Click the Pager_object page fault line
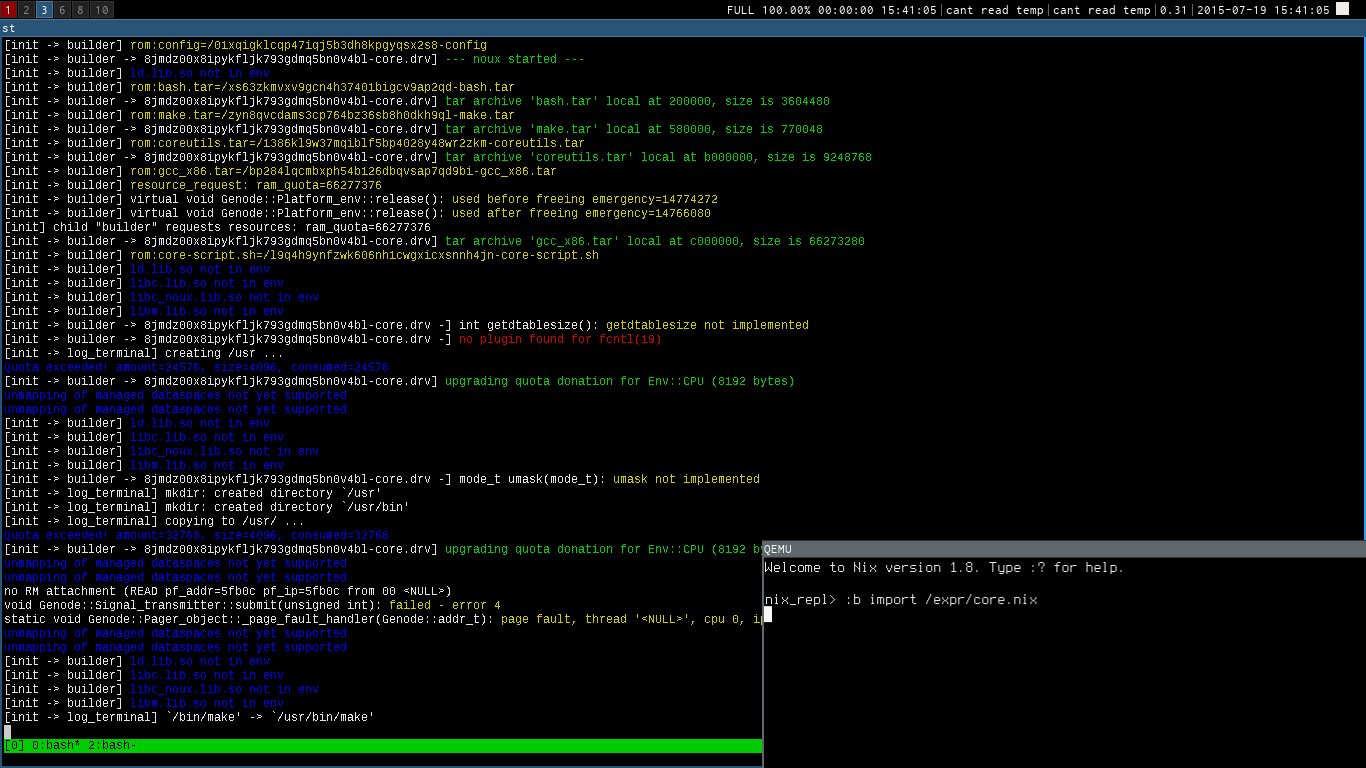This screenshot has height=768, width=1366. pyautogui.click(x=383, y=619)
